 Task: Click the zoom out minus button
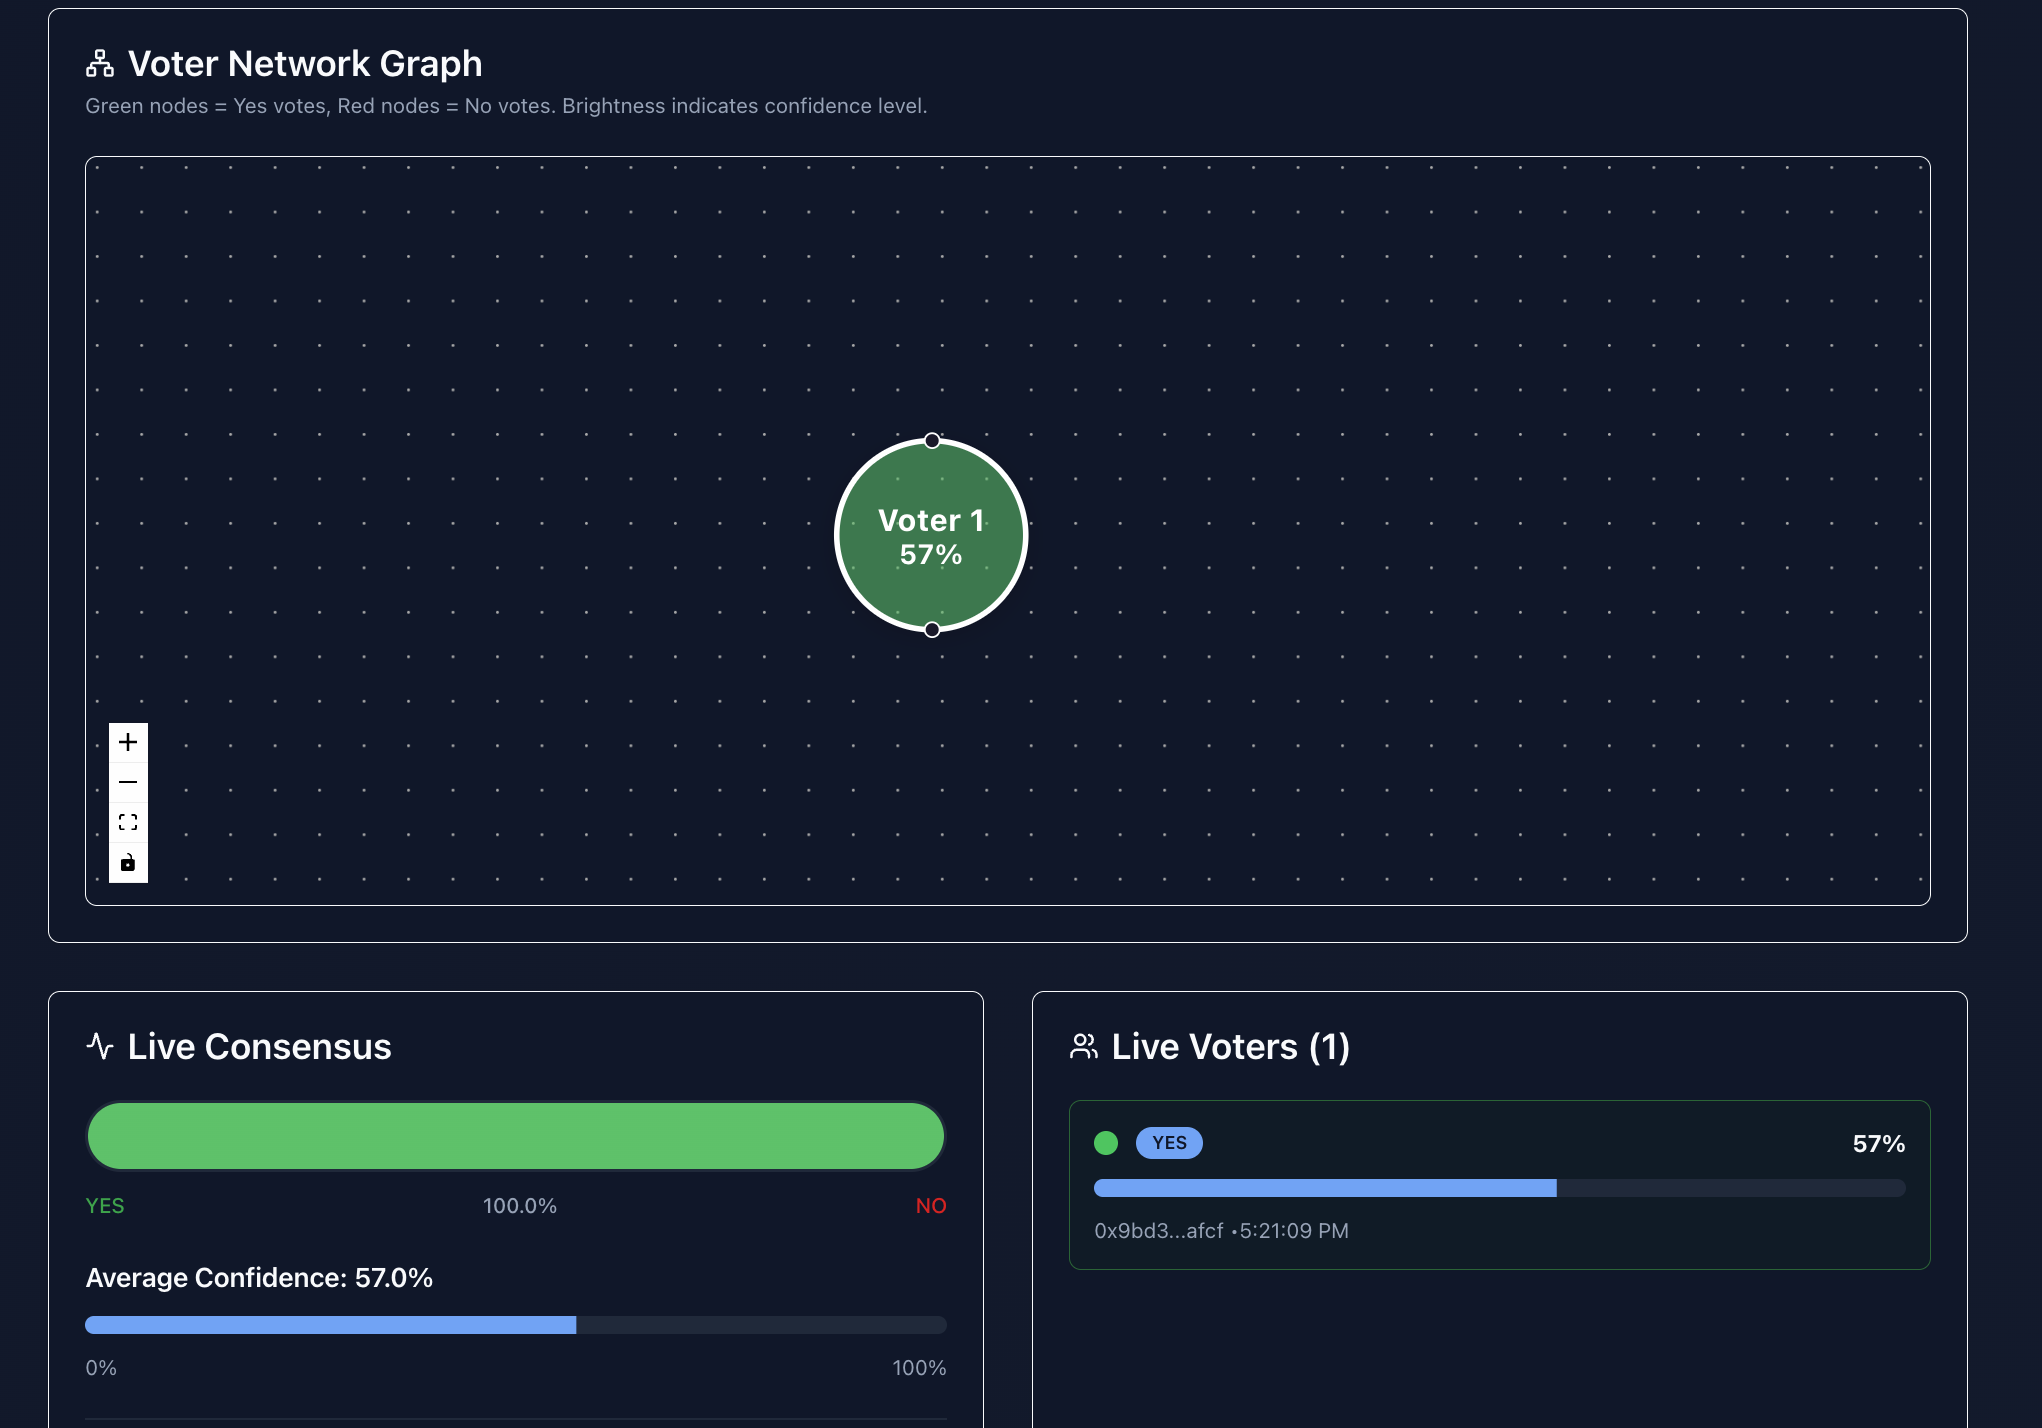click(128, 782)
